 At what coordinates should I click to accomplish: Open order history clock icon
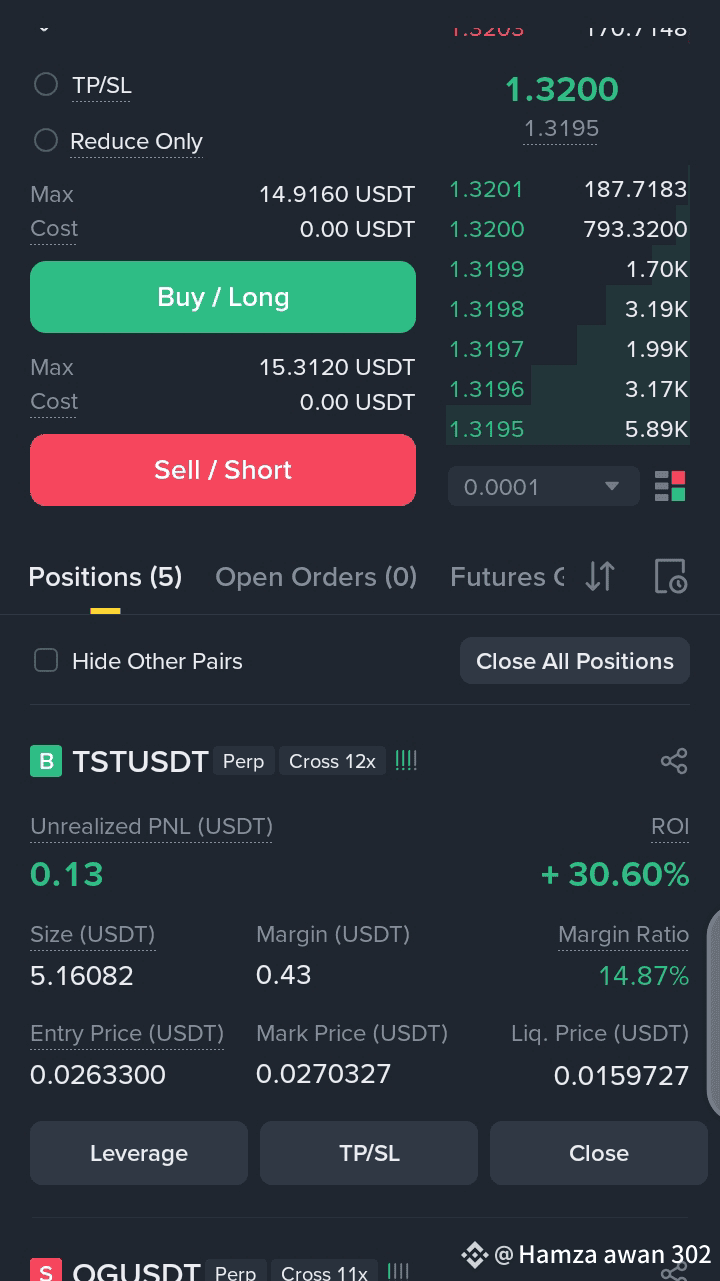tap(670, 576)
